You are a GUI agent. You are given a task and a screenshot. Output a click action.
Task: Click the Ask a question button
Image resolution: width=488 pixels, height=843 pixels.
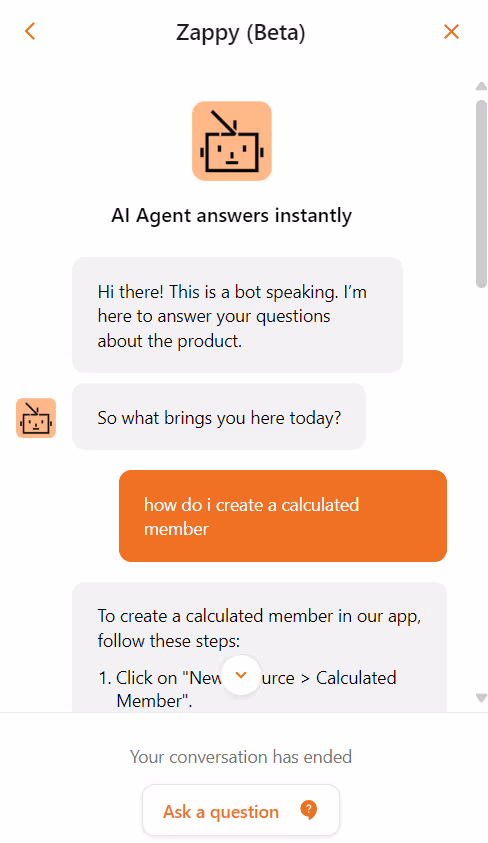pos(241,810)
